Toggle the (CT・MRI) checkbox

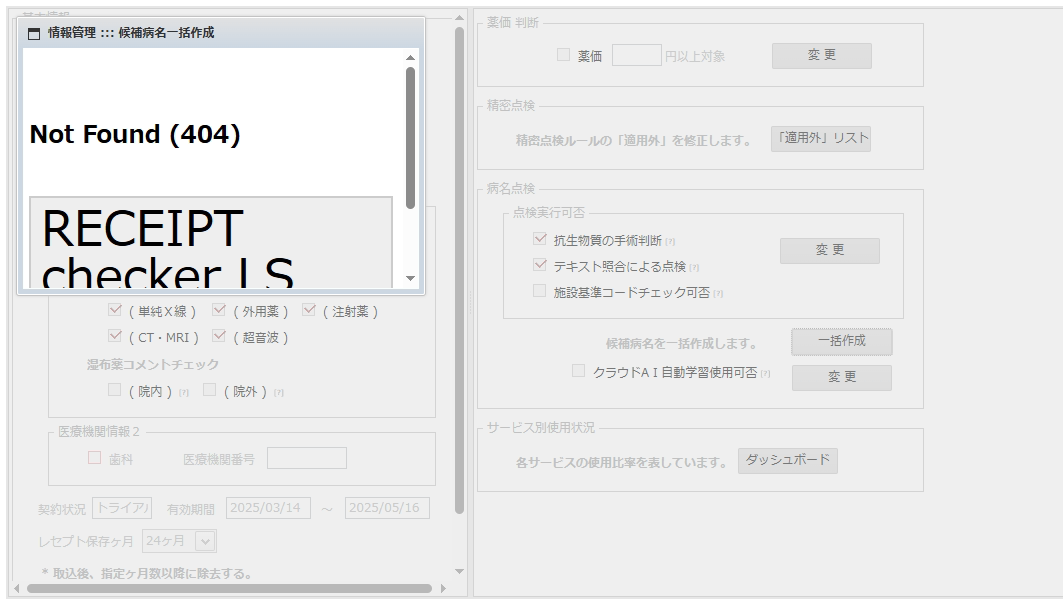tap(115, 336)
